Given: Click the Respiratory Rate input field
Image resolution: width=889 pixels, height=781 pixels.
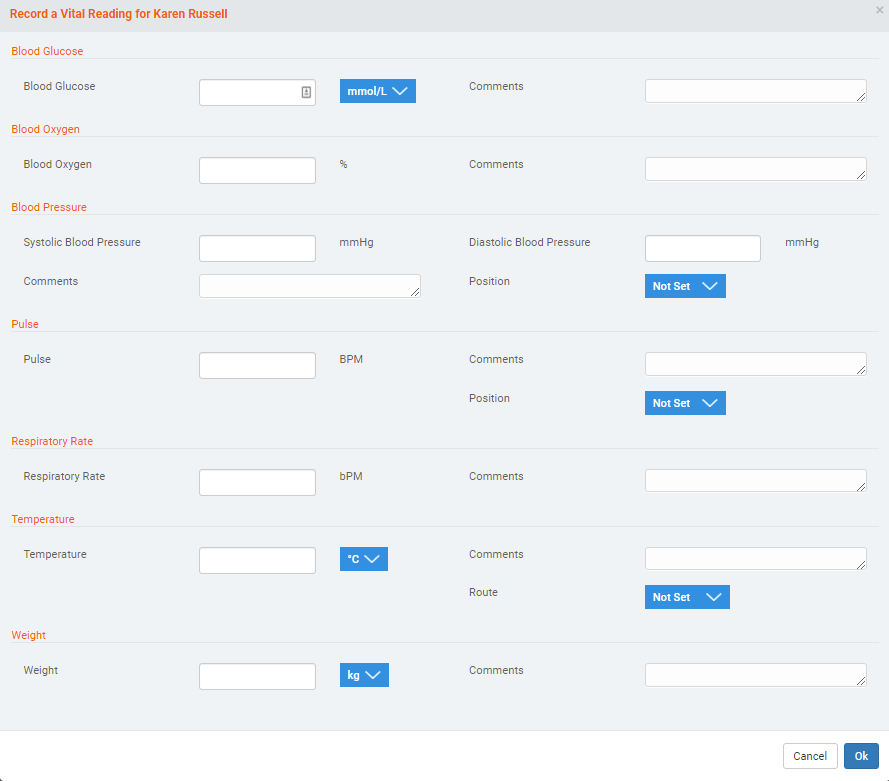Looking at the screenshot, I should tap(257, 482).
